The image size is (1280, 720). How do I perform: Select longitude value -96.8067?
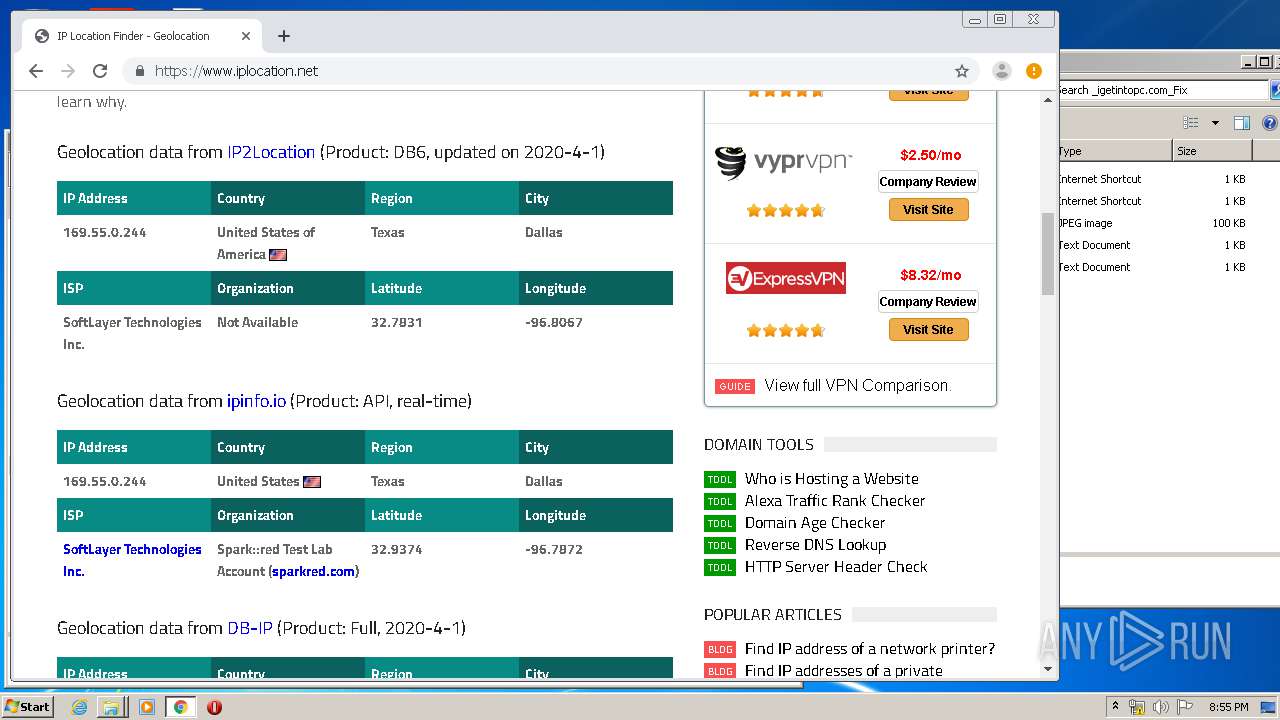554,322
